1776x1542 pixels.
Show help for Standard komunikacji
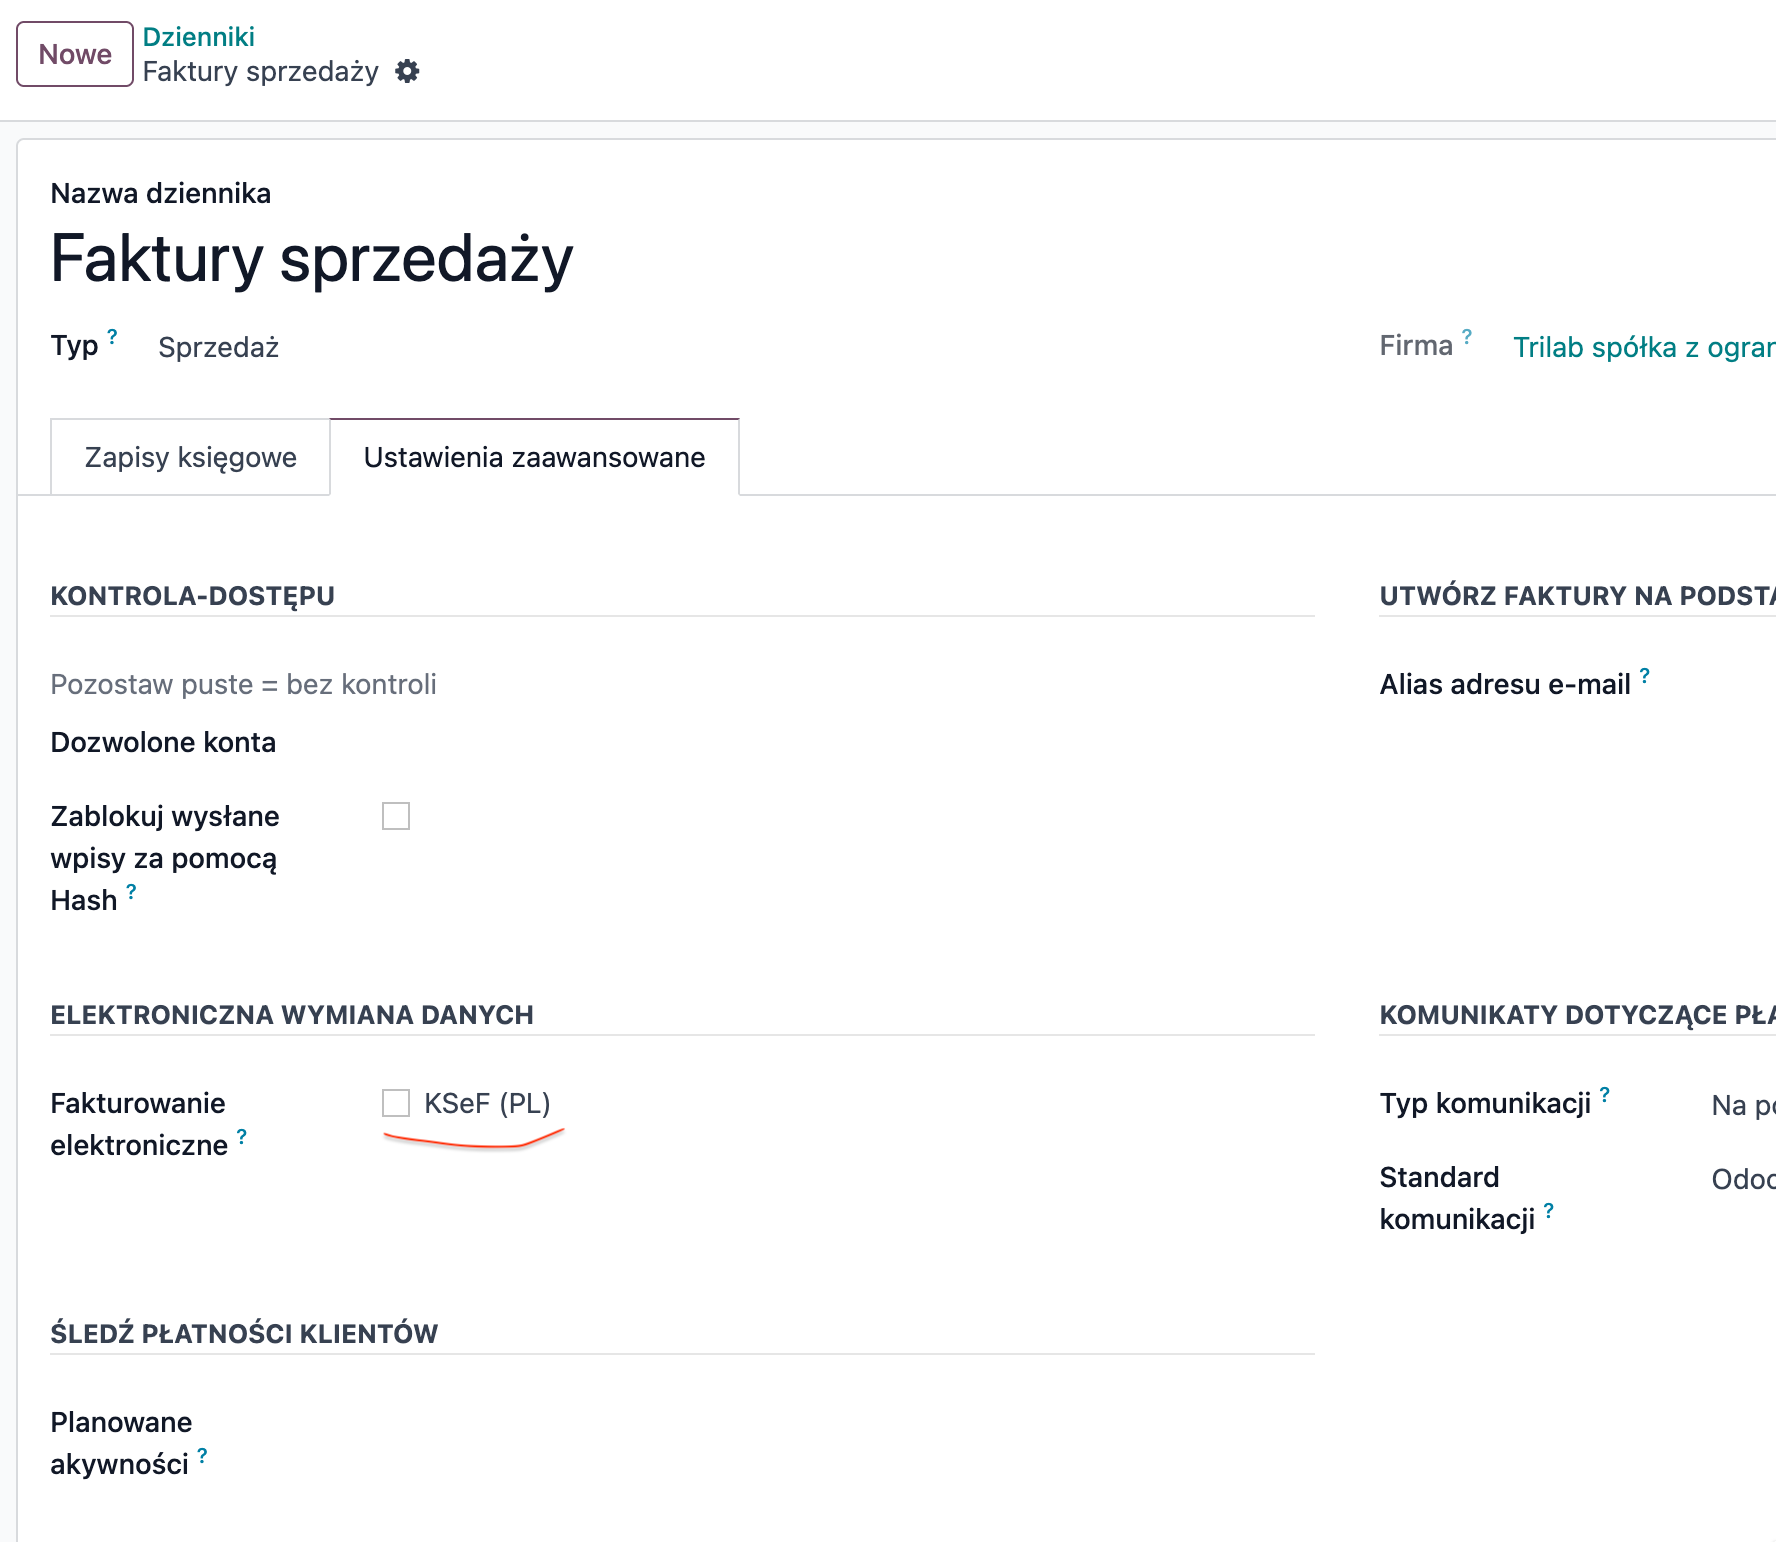coord(1549,1210)
